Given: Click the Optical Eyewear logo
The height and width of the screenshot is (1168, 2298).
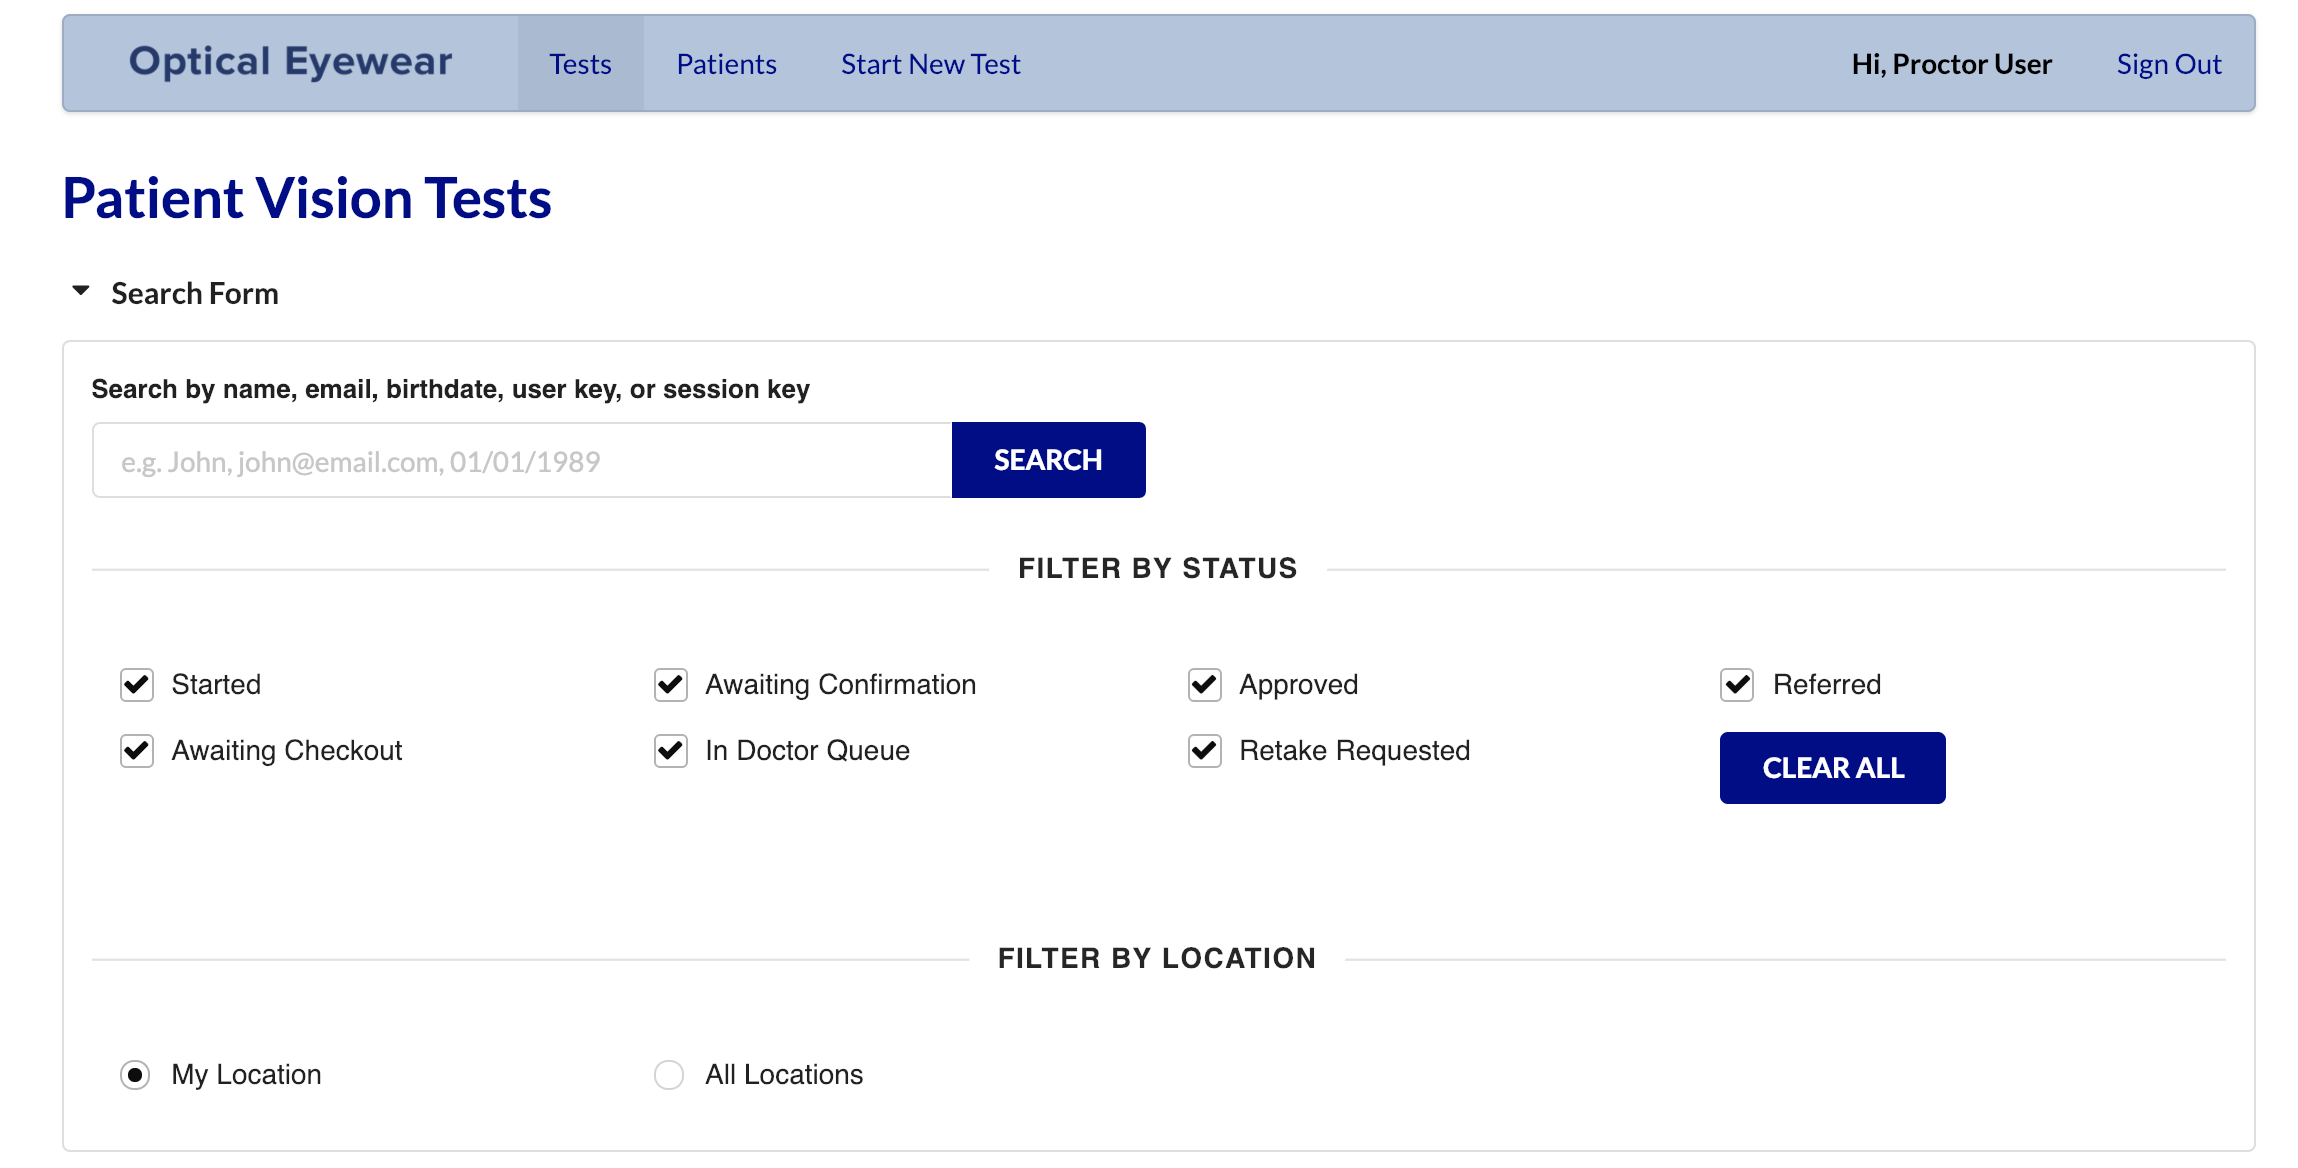Looking at the screenshot, I should [290, 62].
